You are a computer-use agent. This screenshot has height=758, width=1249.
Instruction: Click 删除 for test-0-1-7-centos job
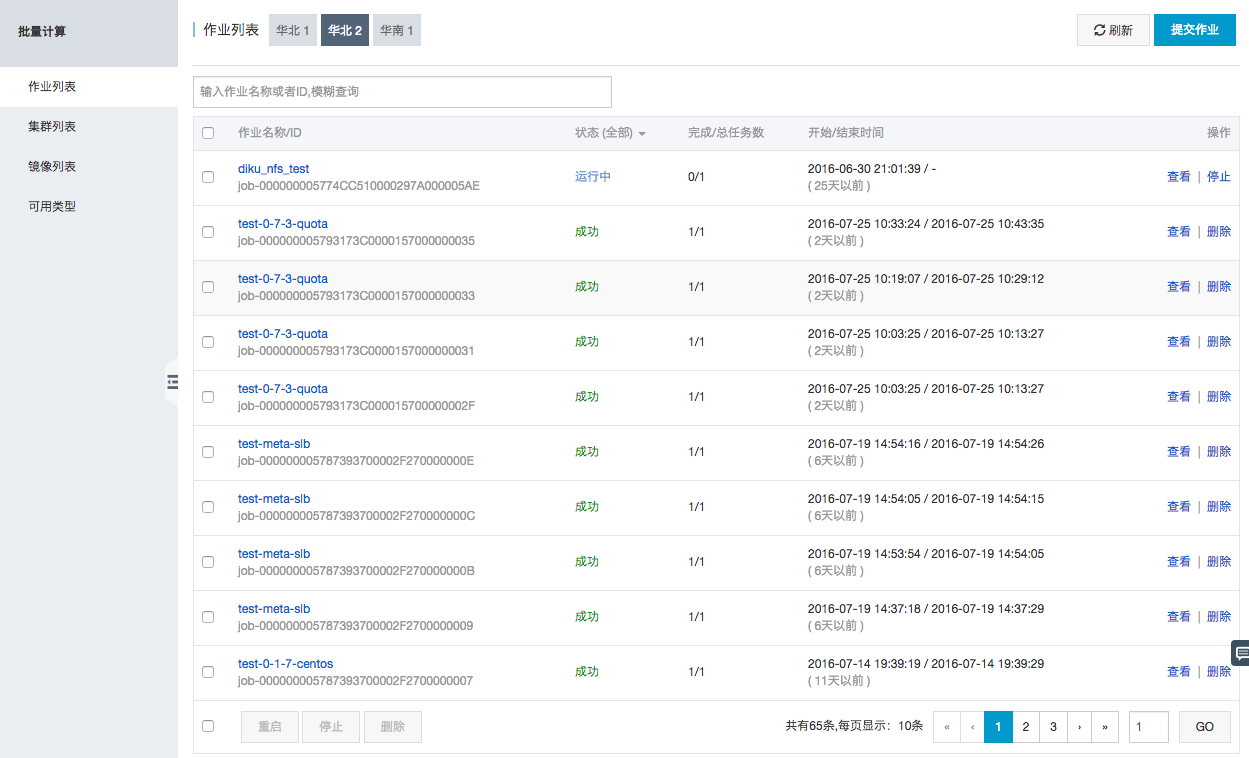tap(1219, 672)
